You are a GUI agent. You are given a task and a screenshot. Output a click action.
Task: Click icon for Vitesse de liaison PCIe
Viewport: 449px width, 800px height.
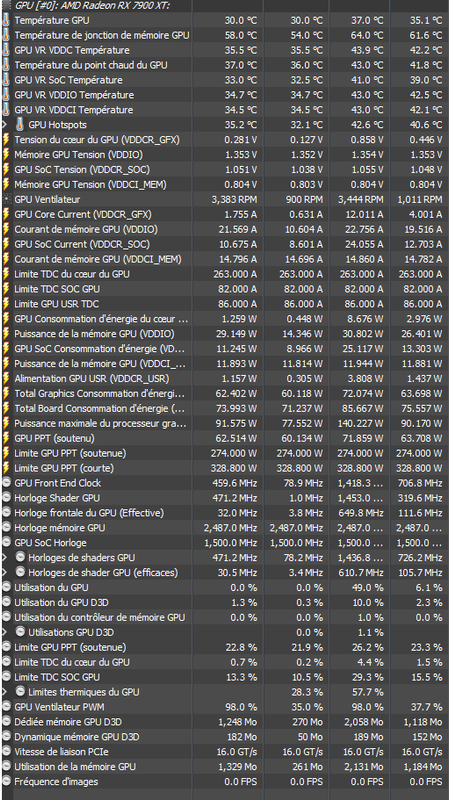pyautogui.click(x=6, y=752)
